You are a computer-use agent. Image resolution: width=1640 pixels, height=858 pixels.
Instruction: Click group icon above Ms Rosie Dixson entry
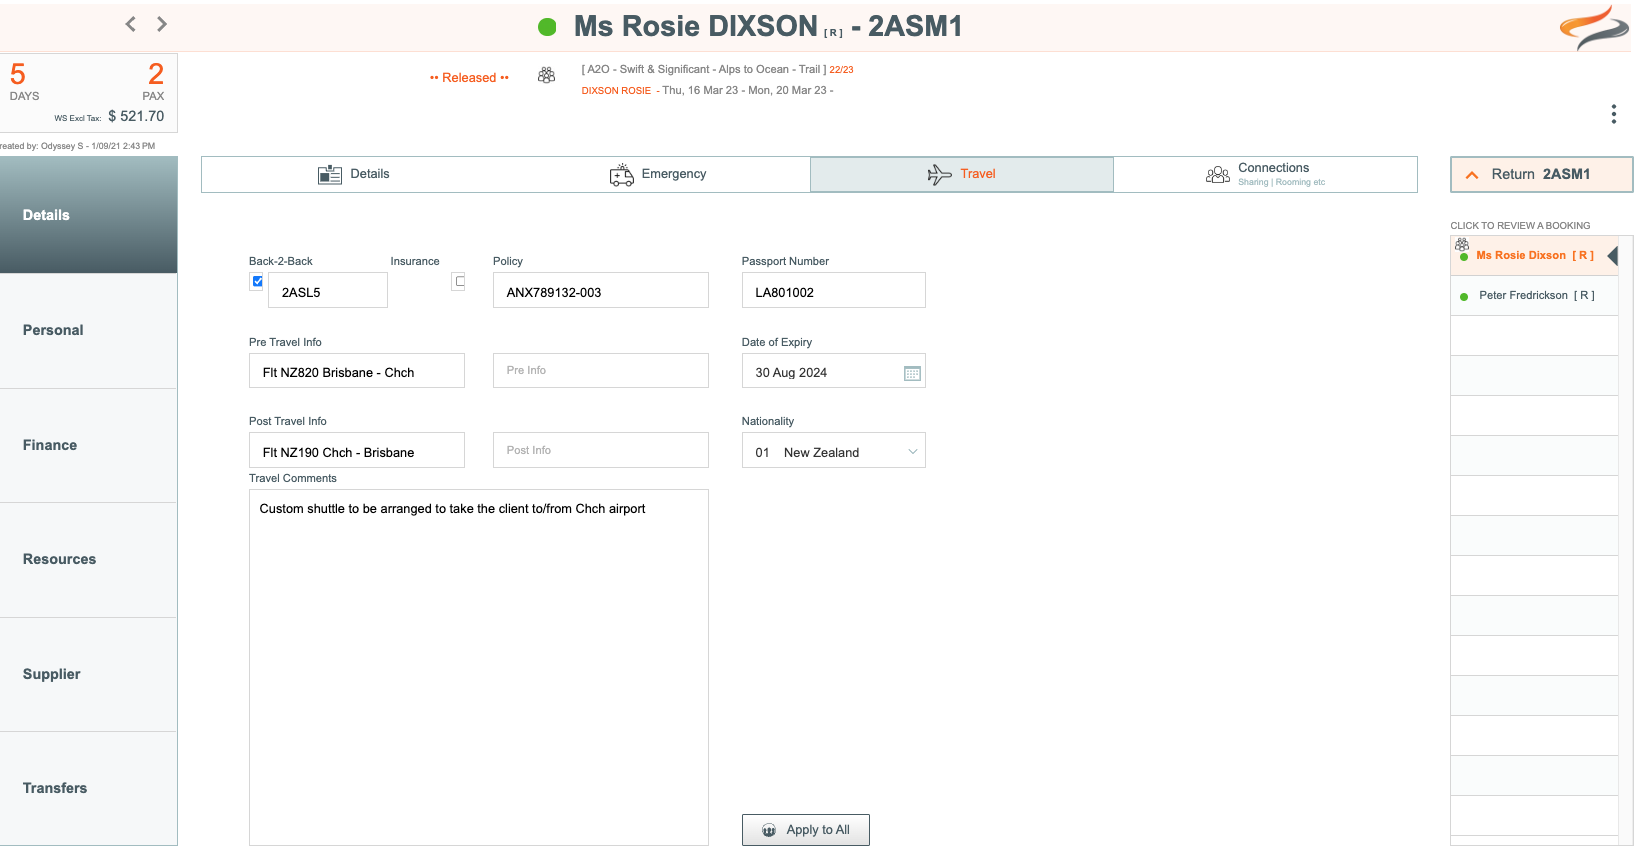(1462, 244)
